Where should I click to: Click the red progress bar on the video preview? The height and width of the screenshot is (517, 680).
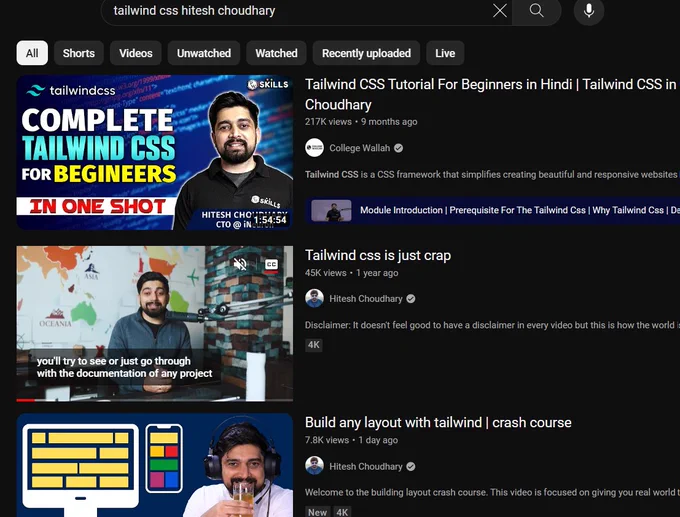click(26, 400)
